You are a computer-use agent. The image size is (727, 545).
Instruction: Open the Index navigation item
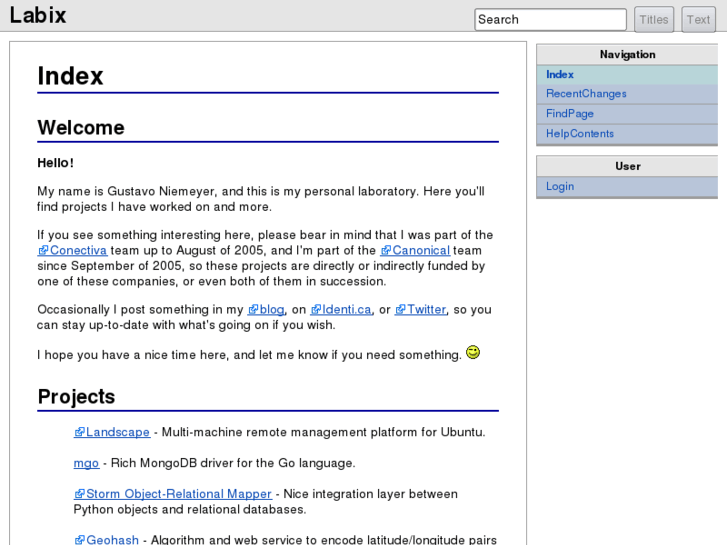click(x=560, y=74)
